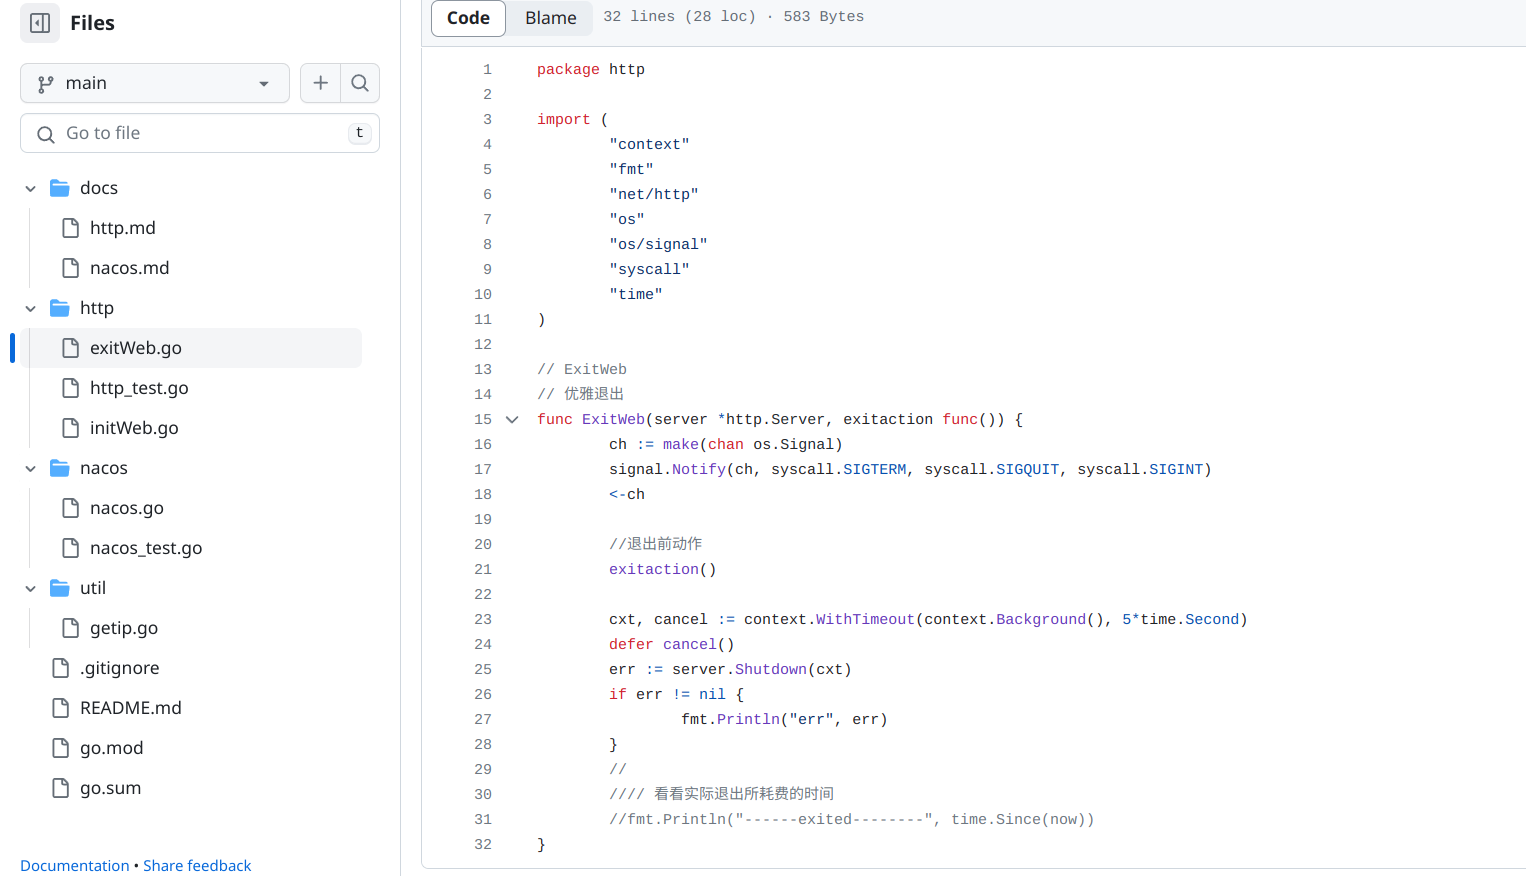This screenshot has height=876, width=1526.
Task: Click line number 15
Action: pos(483,420)
